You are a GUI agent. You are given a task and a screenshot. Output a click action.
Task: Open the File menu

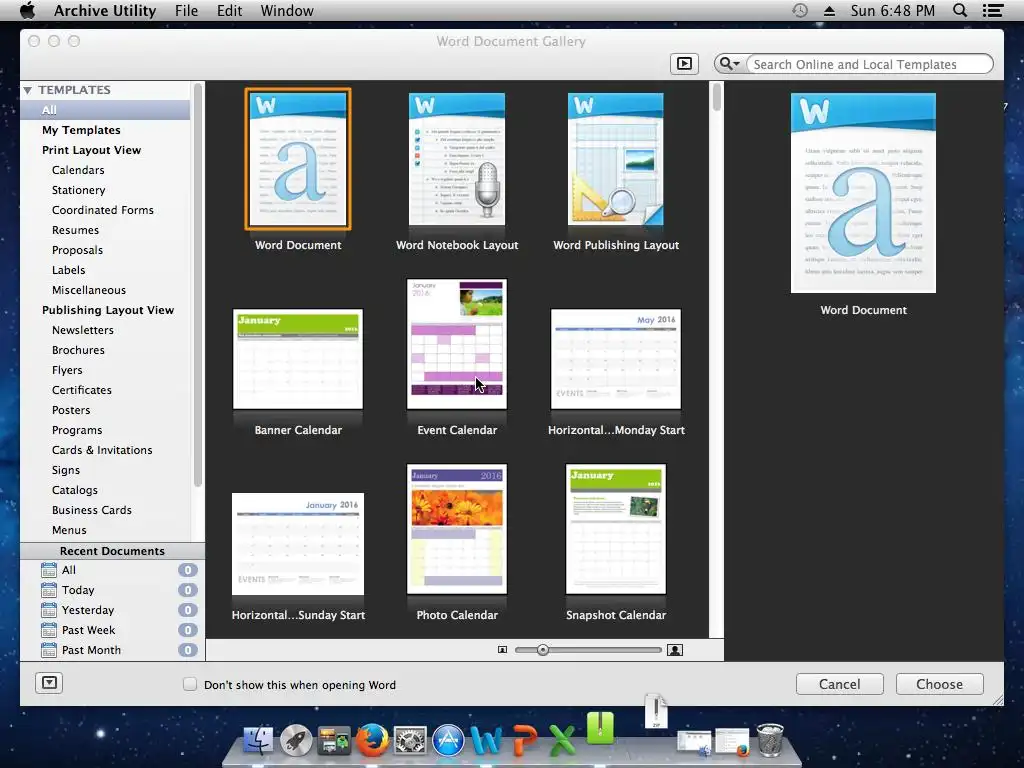[x=186, y=10]
